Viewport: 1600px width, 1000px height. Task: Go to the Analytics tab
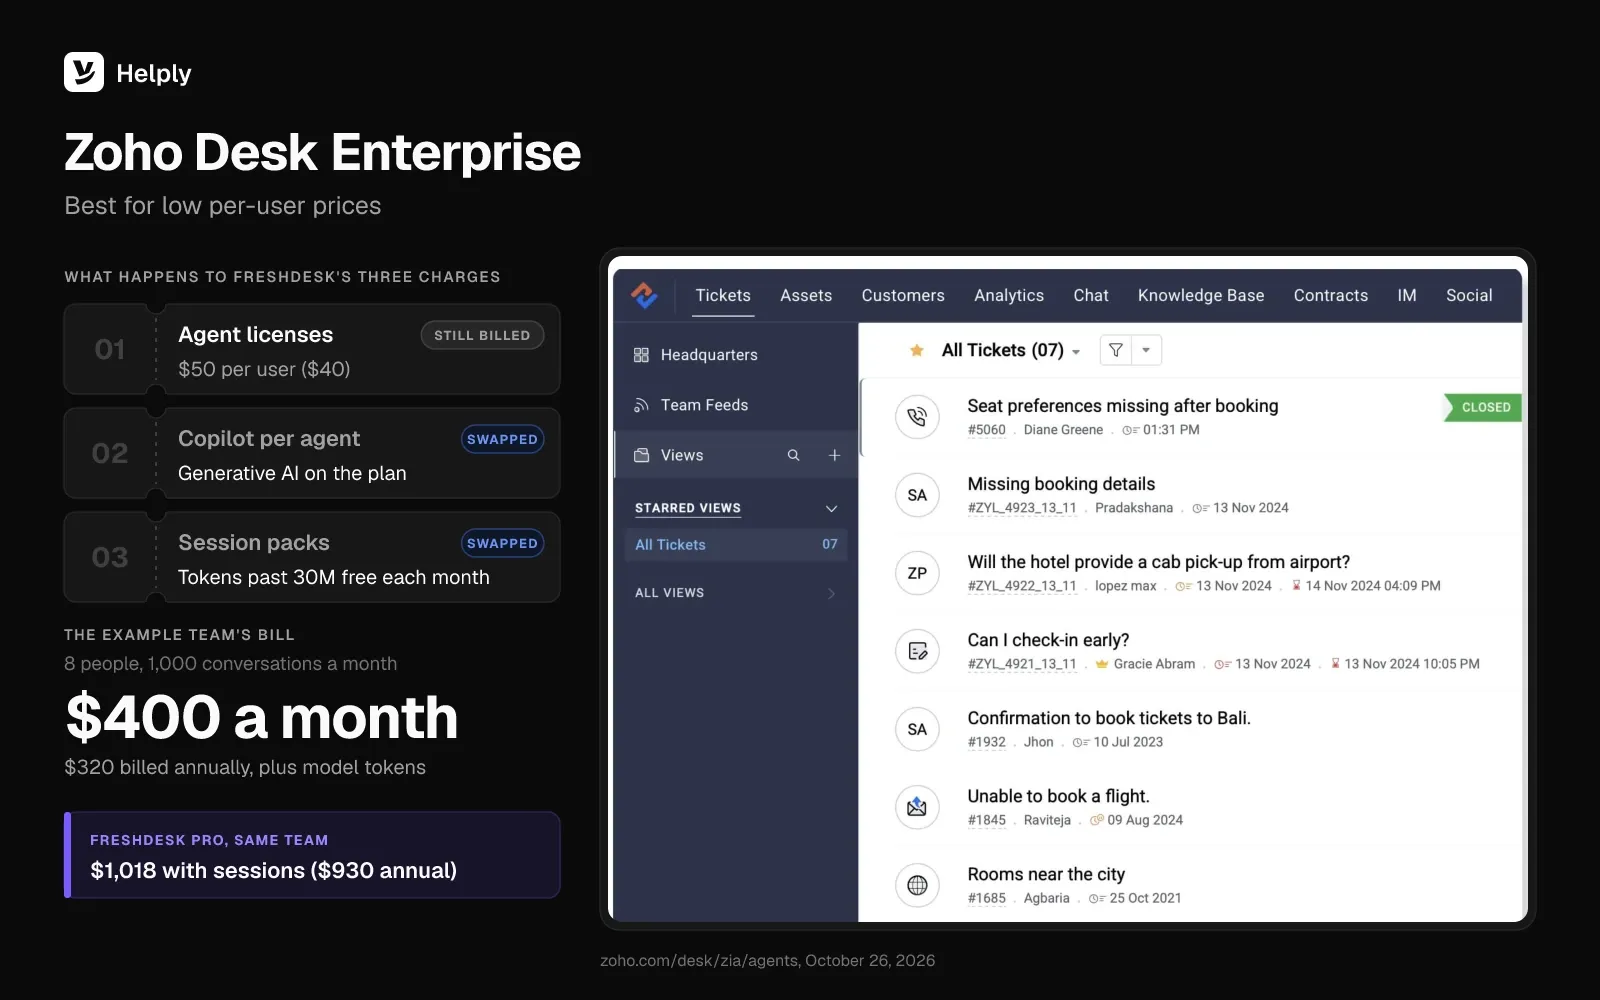(1009, 295)
